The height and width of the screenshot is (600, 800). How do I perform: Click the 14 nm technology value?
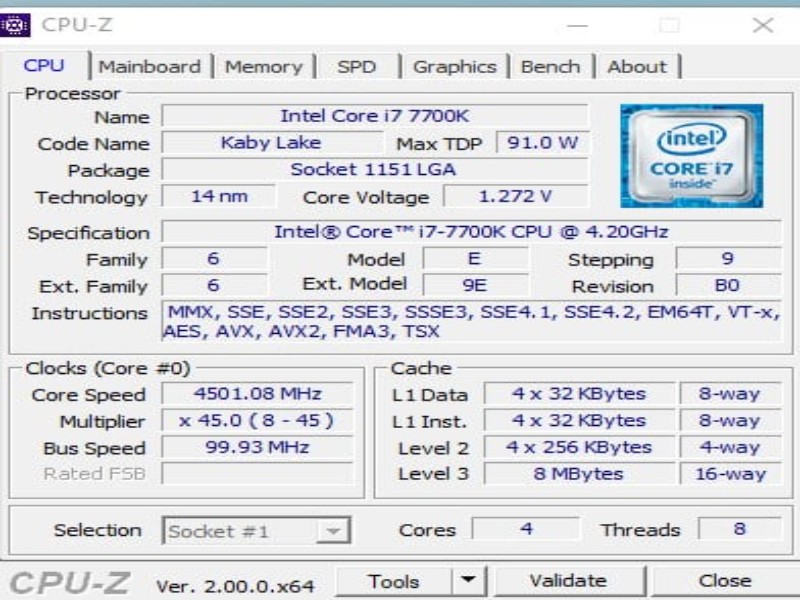coord(219,196)
